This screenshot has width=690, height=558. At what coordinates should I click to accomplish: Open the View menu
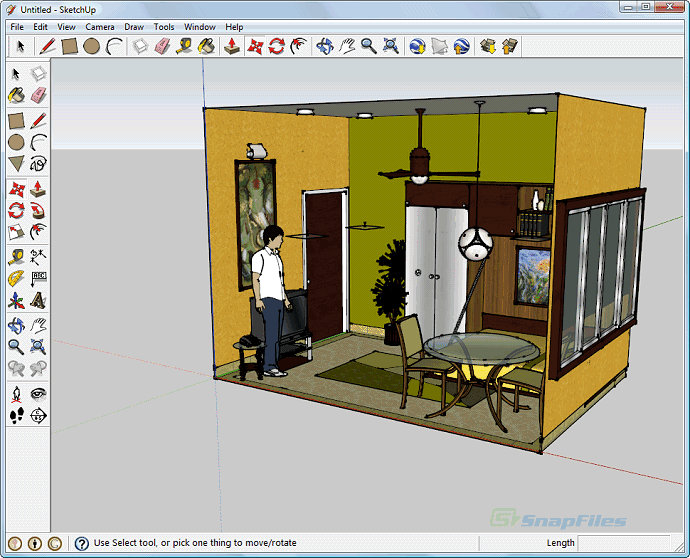point(66,27)
